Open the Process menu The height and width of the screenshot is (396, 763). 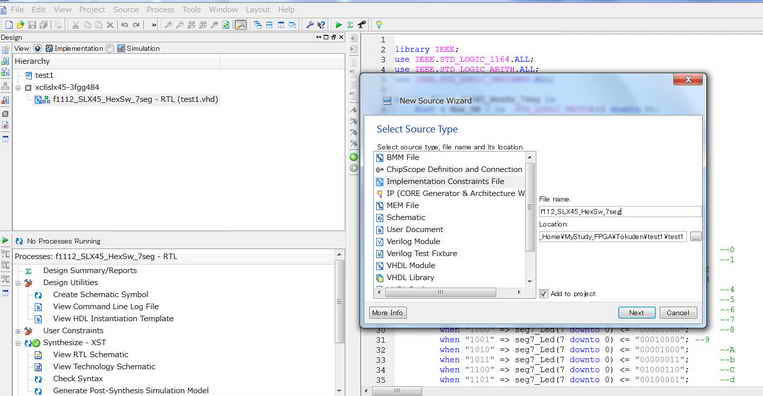tap(161, 10)
